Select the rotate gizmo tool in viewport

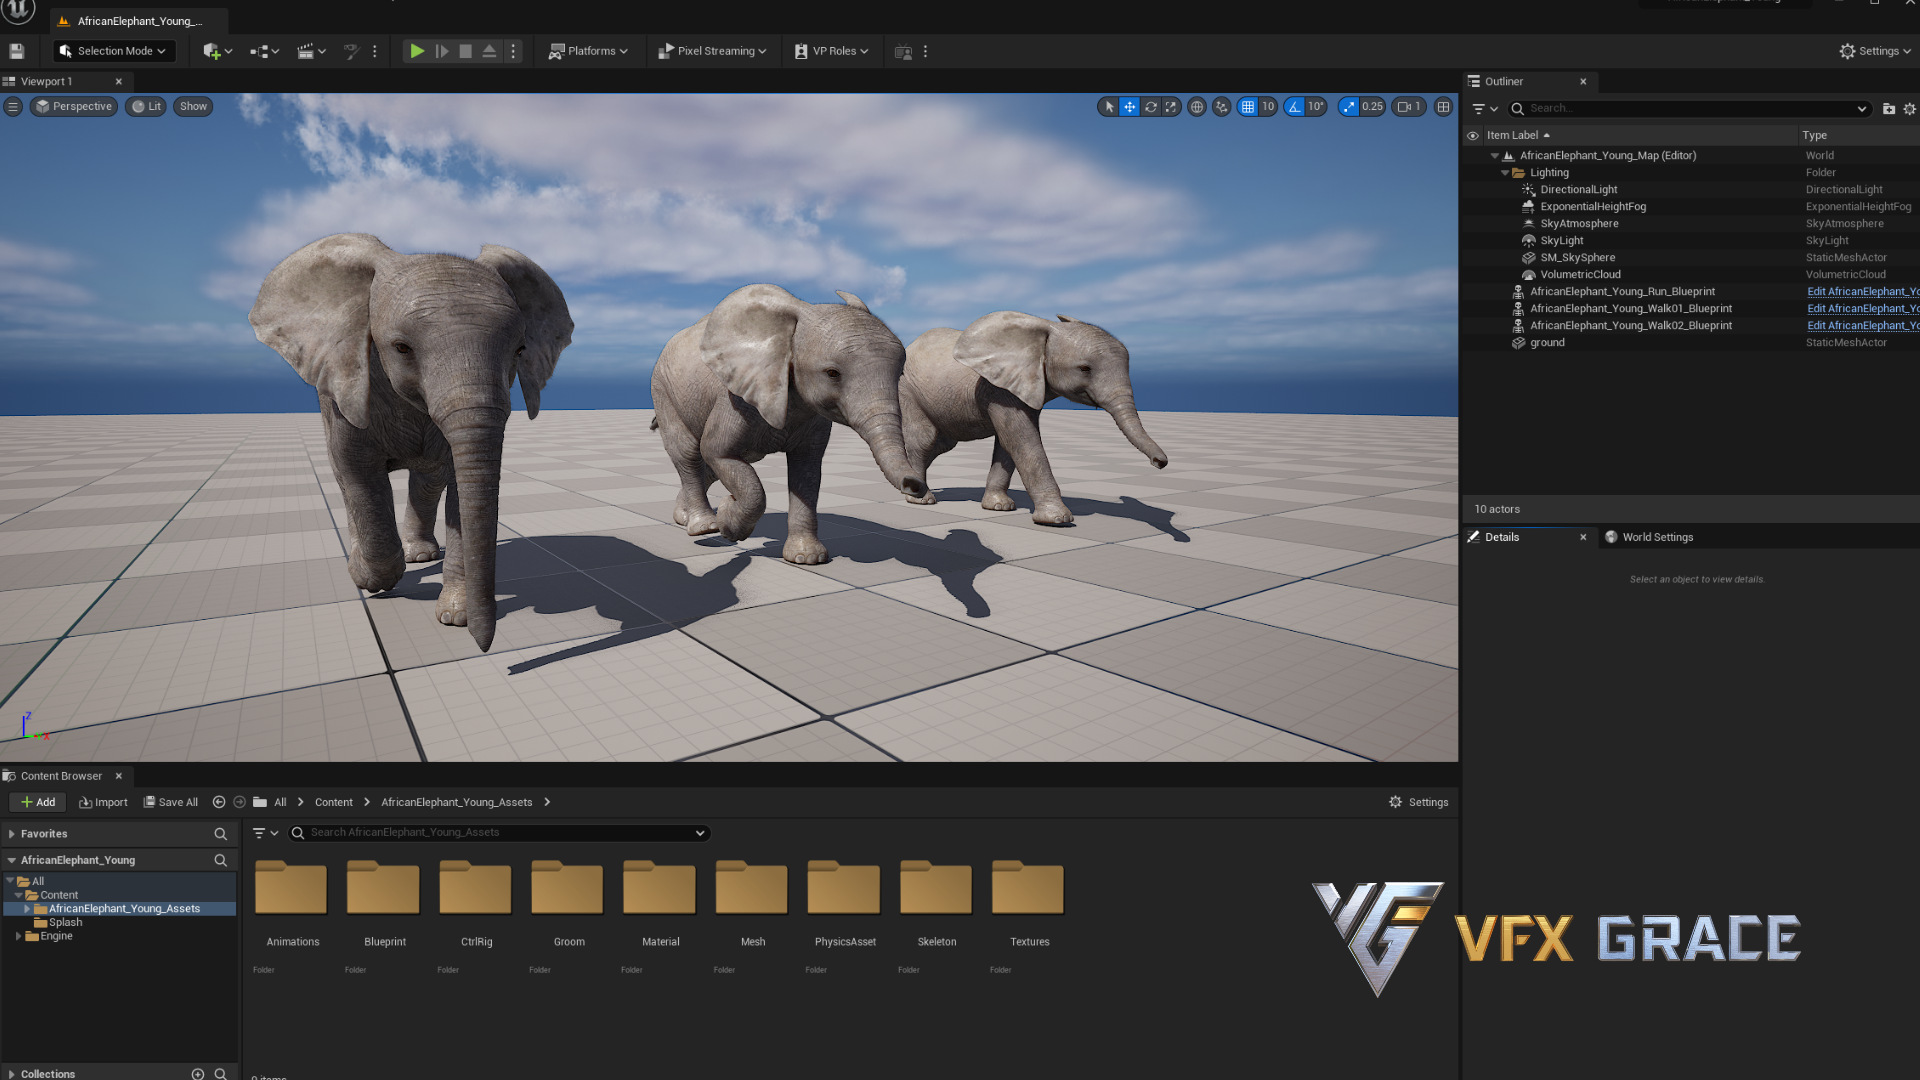1151,107
